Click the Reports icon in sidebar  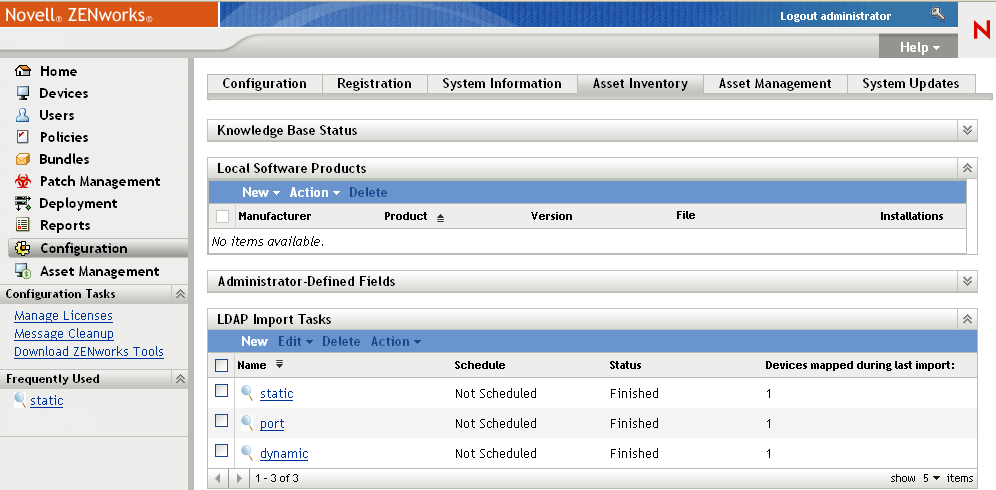pos(23,225)
